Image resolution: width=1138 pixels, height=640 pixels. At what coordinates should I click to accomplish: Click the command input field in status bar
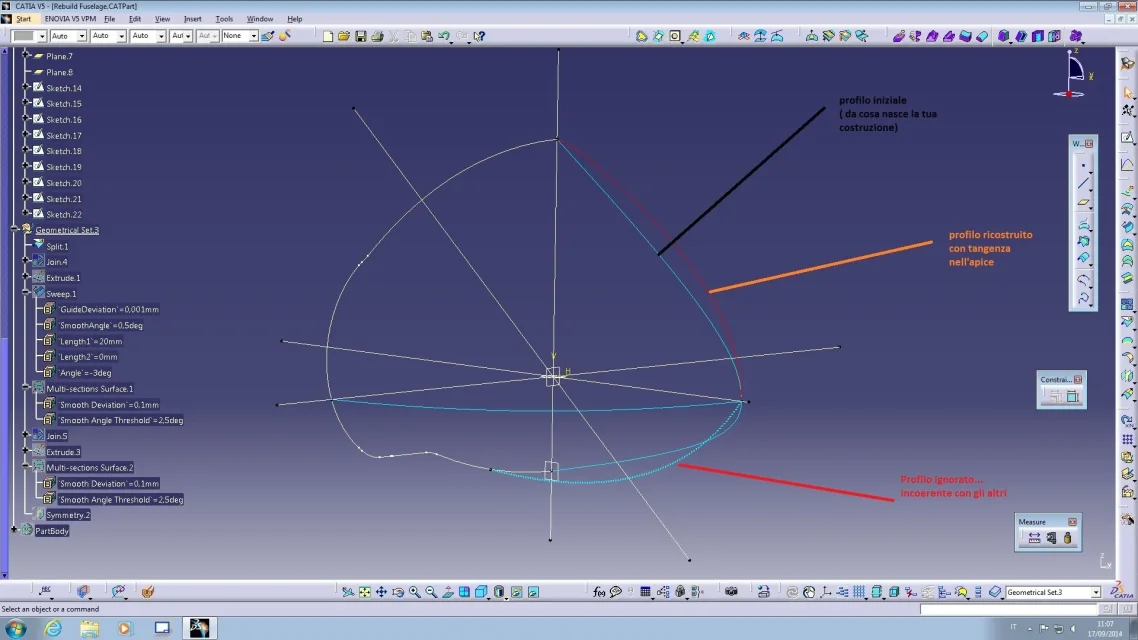[x=1009, y=610]
